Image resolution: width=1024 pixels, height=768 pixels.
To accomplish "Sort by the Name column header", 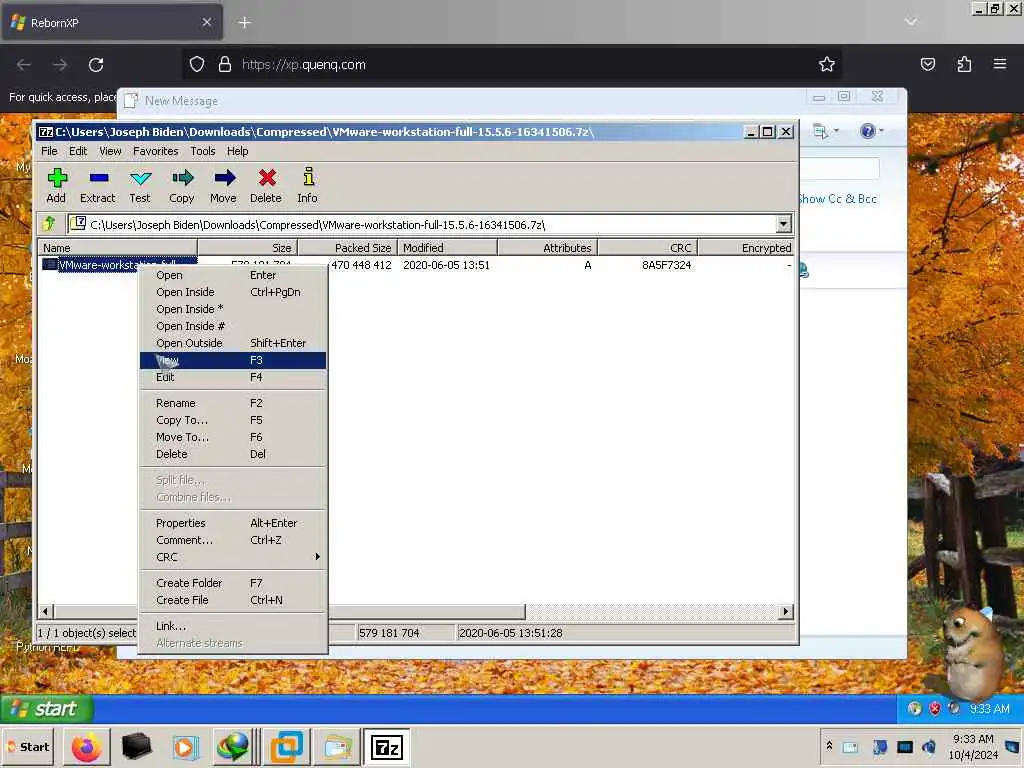I will click(x=118, y=248).
